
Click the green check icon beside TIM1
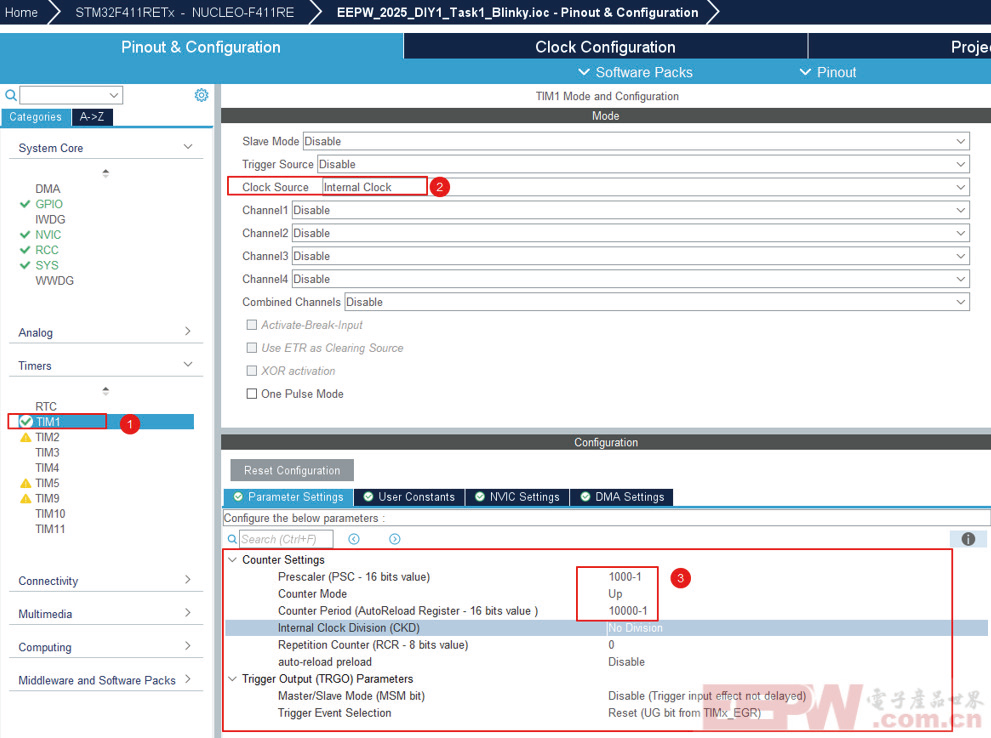26,421
